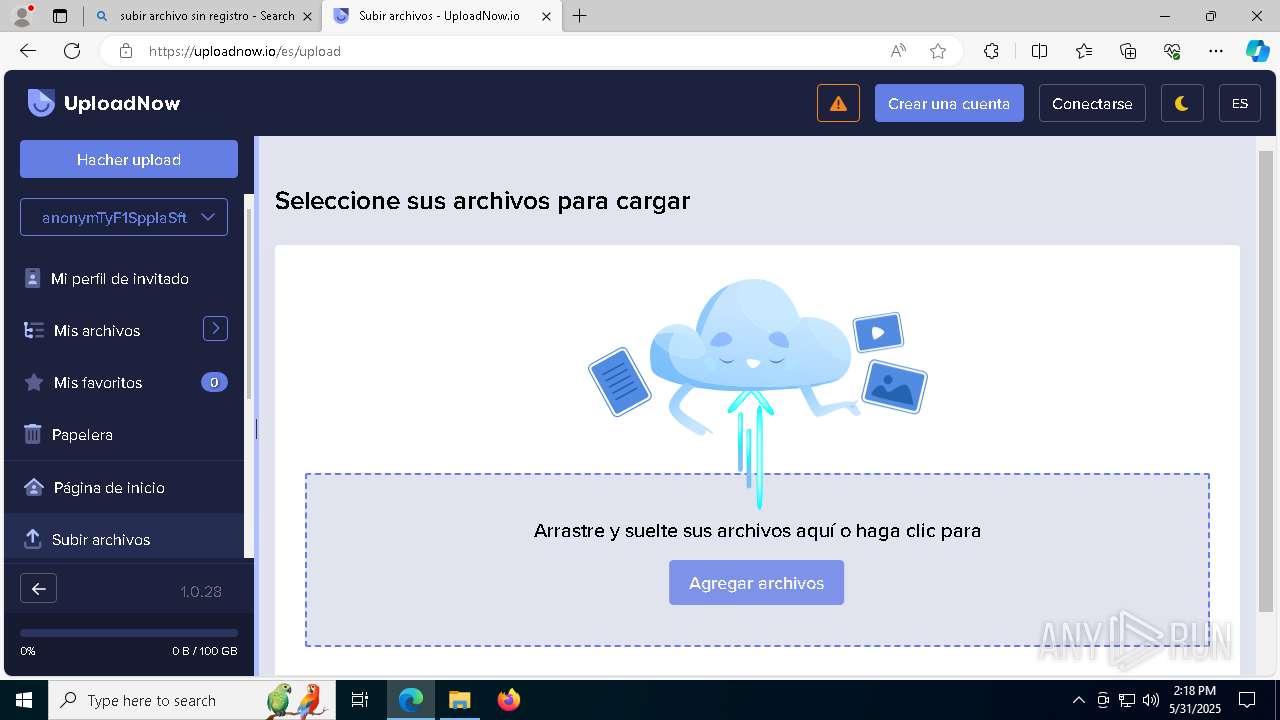Click the page vertical scrollbar

click(1266, 380)
